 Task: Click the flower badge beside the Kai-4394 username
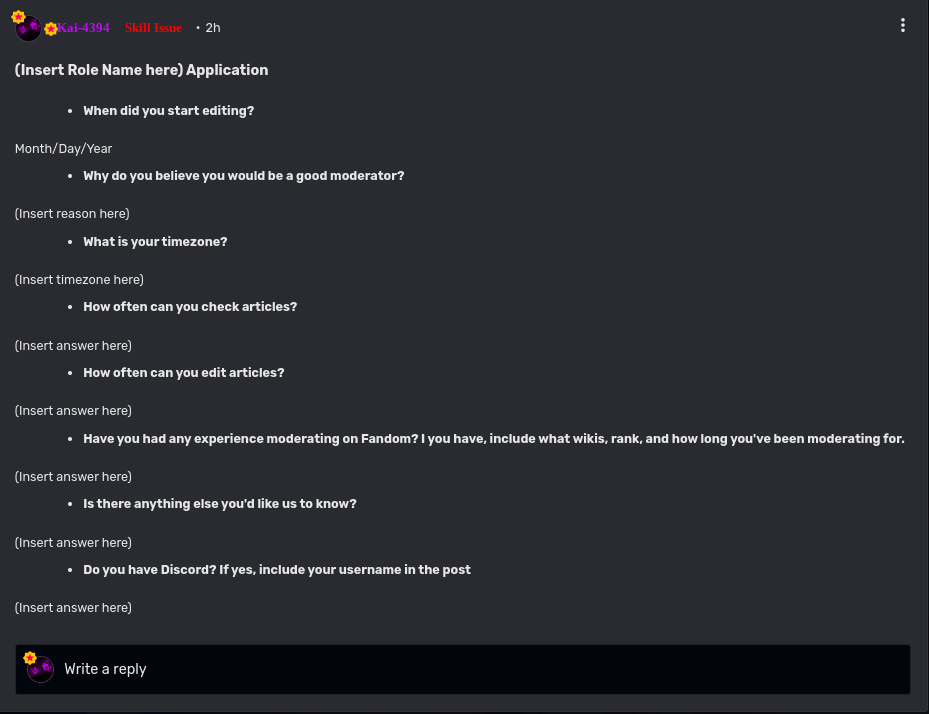point(51,29)
